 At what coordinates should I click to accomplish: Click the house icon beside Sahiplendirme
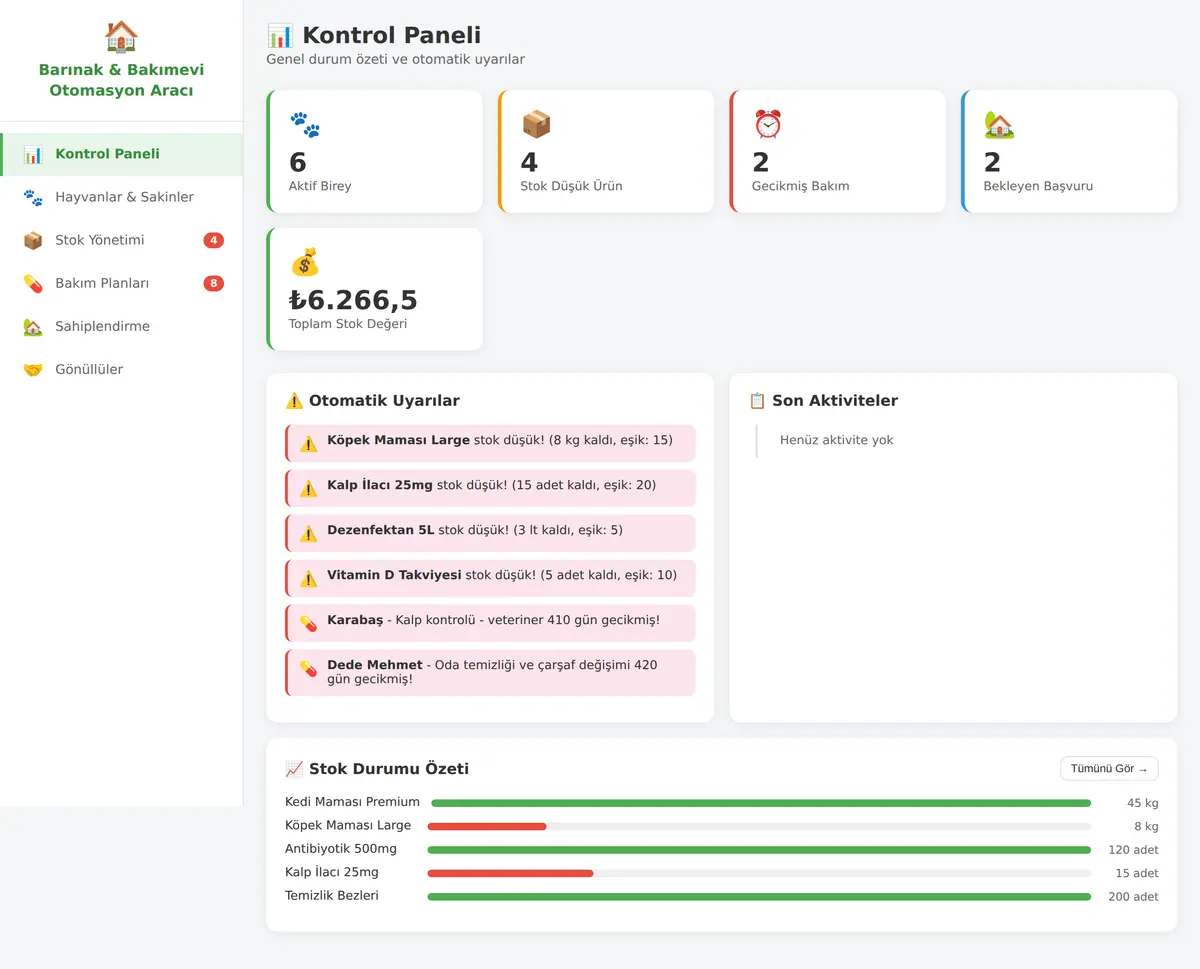(x=33, y=326)
